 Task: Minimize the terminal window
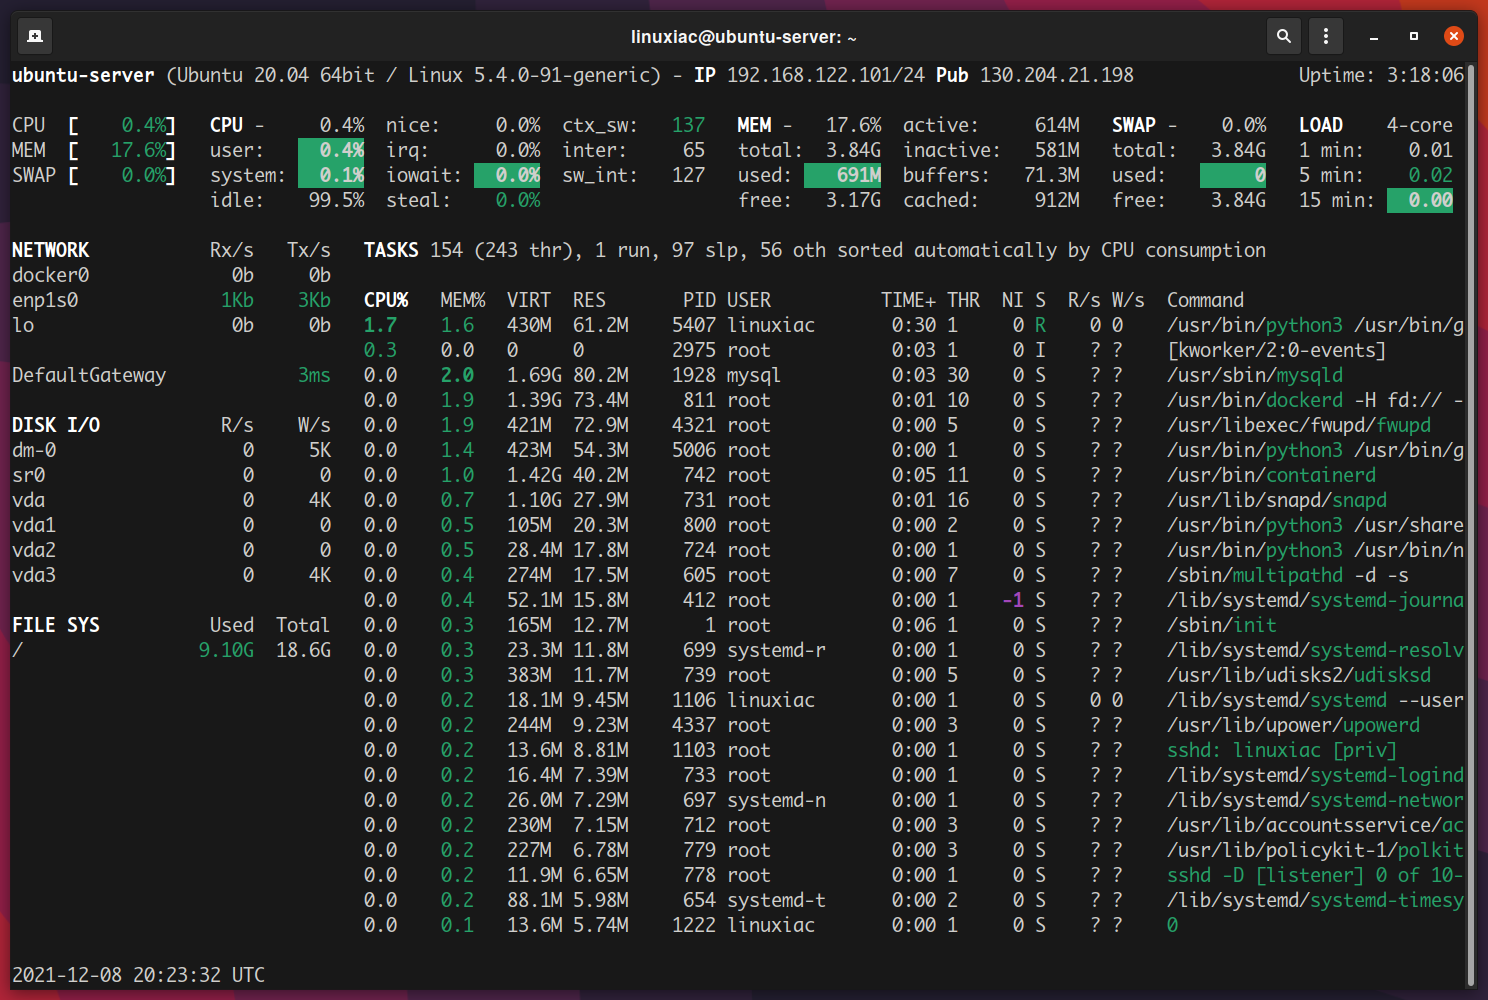click(x=1371, y=36)
